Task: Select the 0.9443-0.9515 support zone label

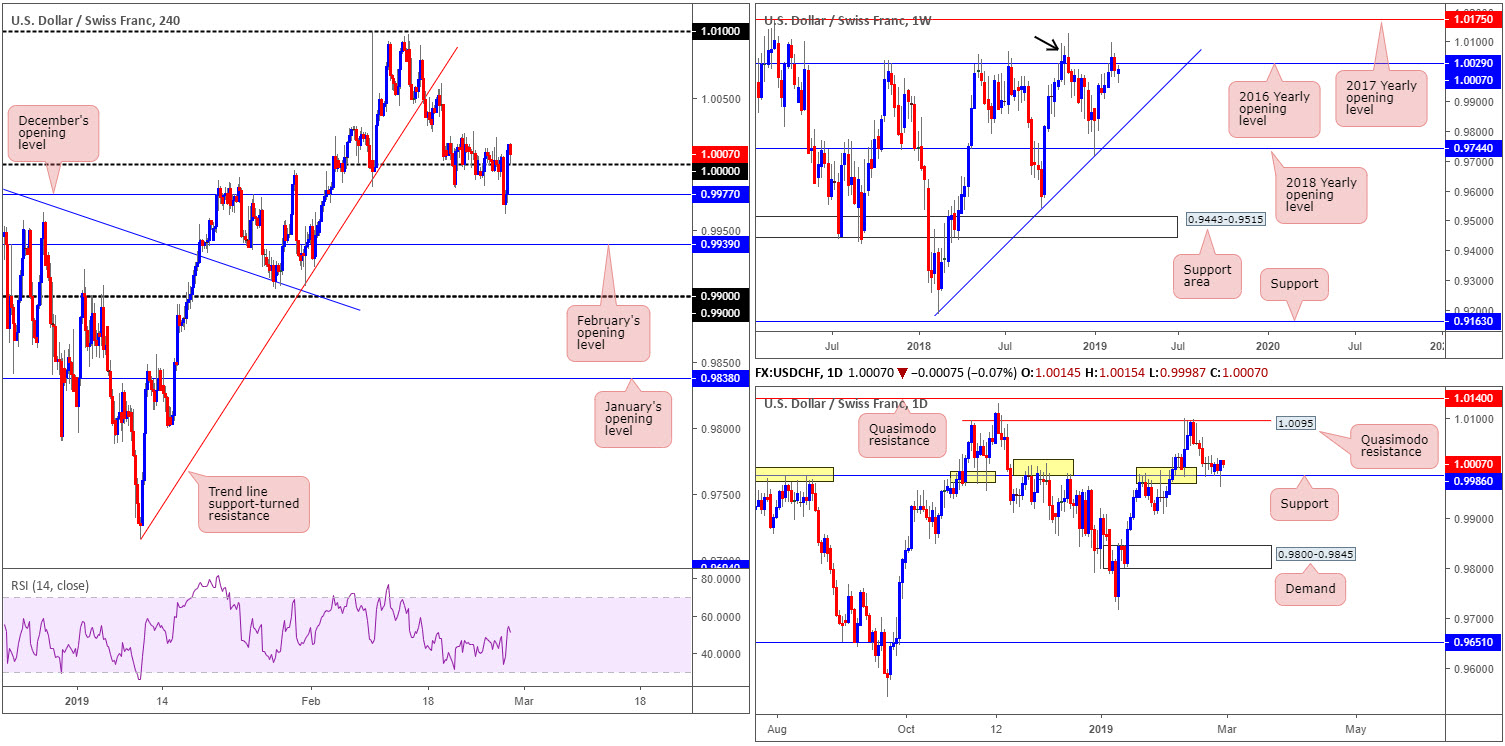Action: point(1224,217)
